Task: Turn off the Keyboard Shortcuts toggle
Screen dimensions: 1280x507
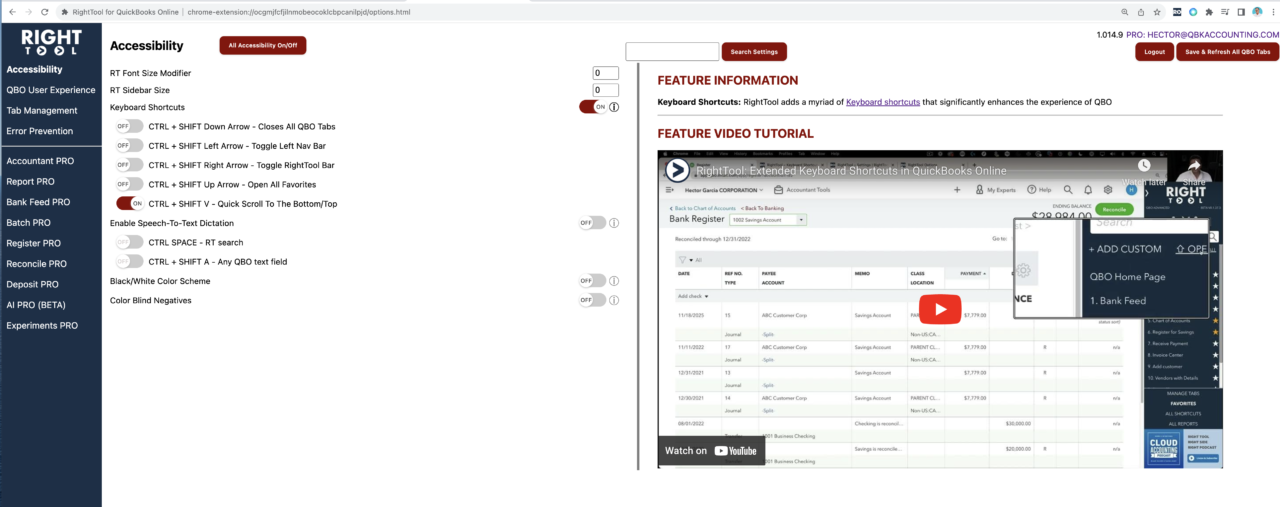Action: pyautogui.click(x=592, y=107)
